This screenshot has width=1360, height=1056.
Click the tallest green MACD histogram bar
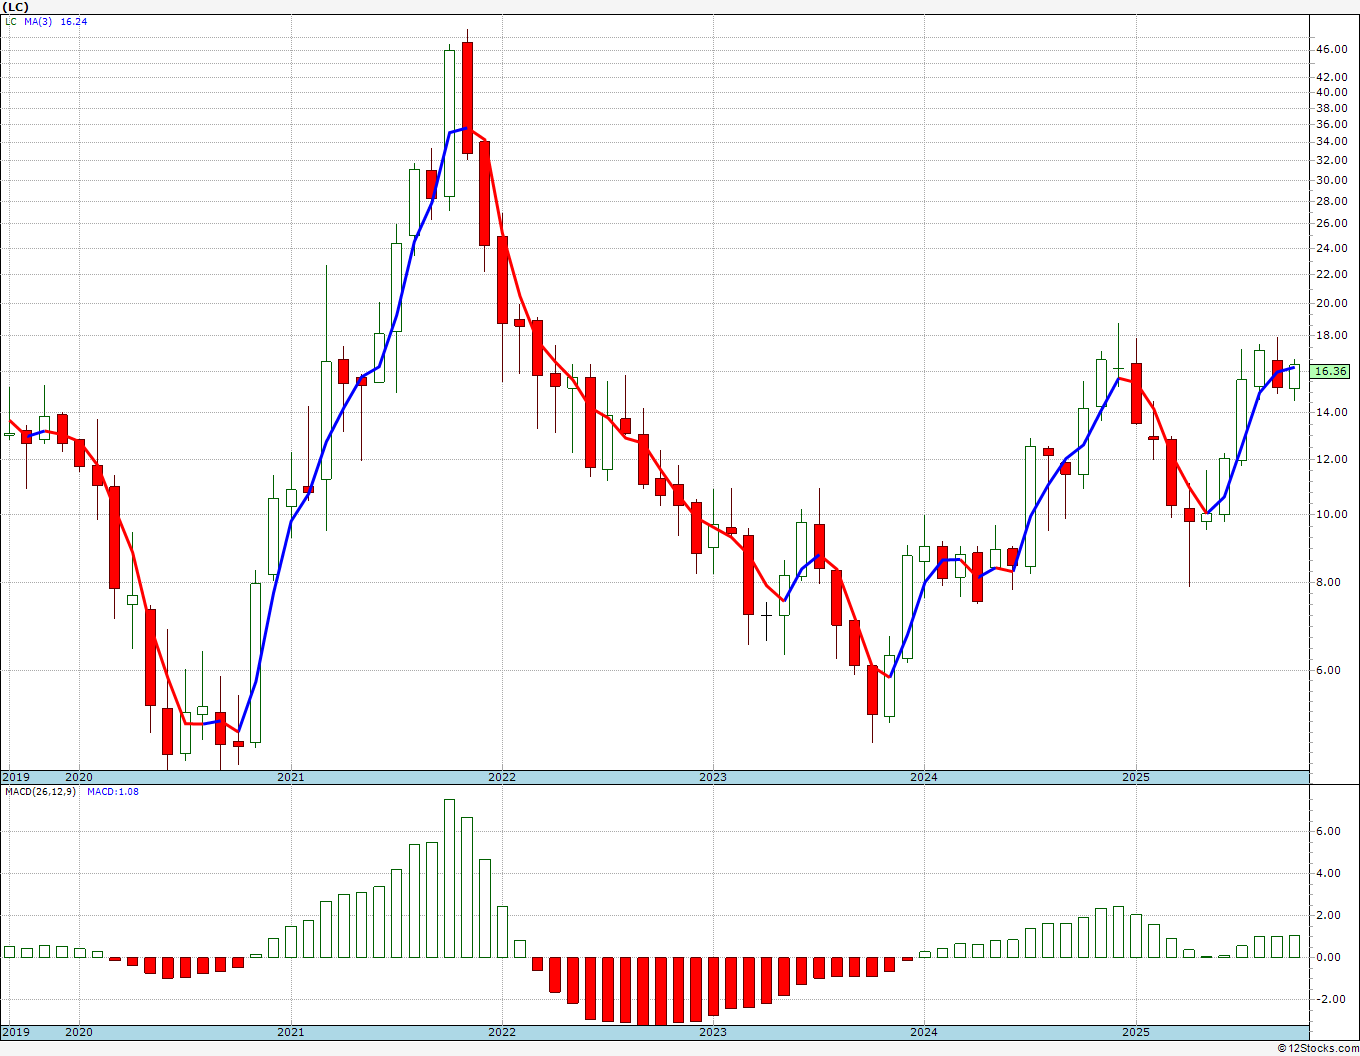[449, 878]
